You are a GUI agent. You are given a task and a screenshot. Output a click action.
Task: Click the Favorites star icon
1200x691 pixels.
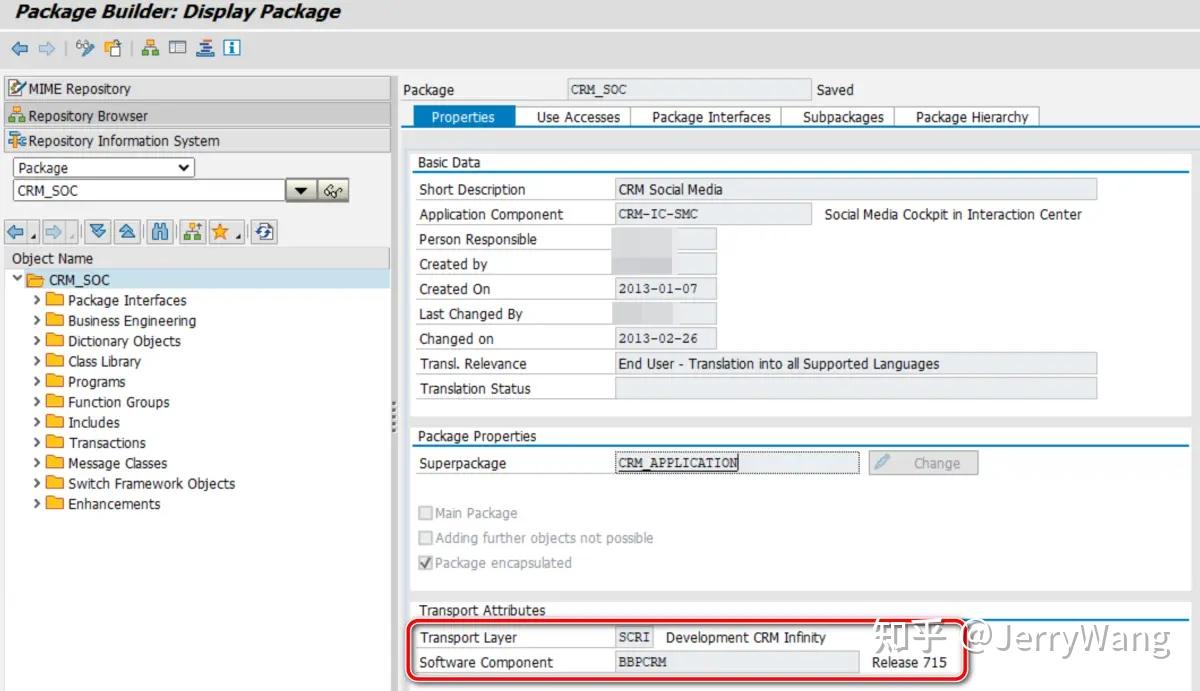tap(221, 231)
